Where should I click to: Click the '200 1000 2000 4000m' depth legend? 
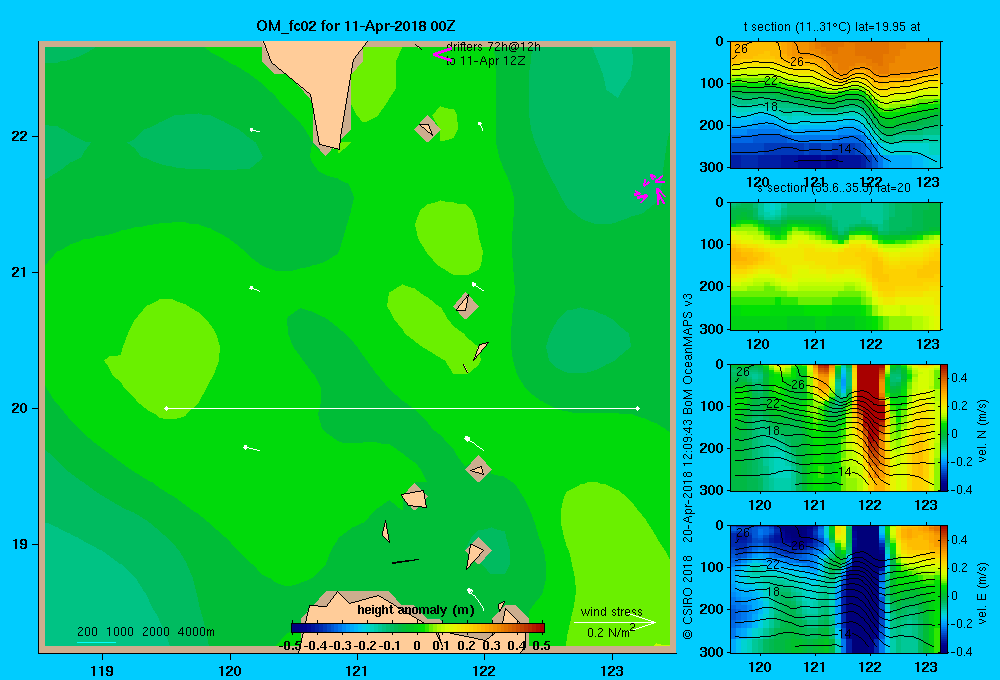145,632
